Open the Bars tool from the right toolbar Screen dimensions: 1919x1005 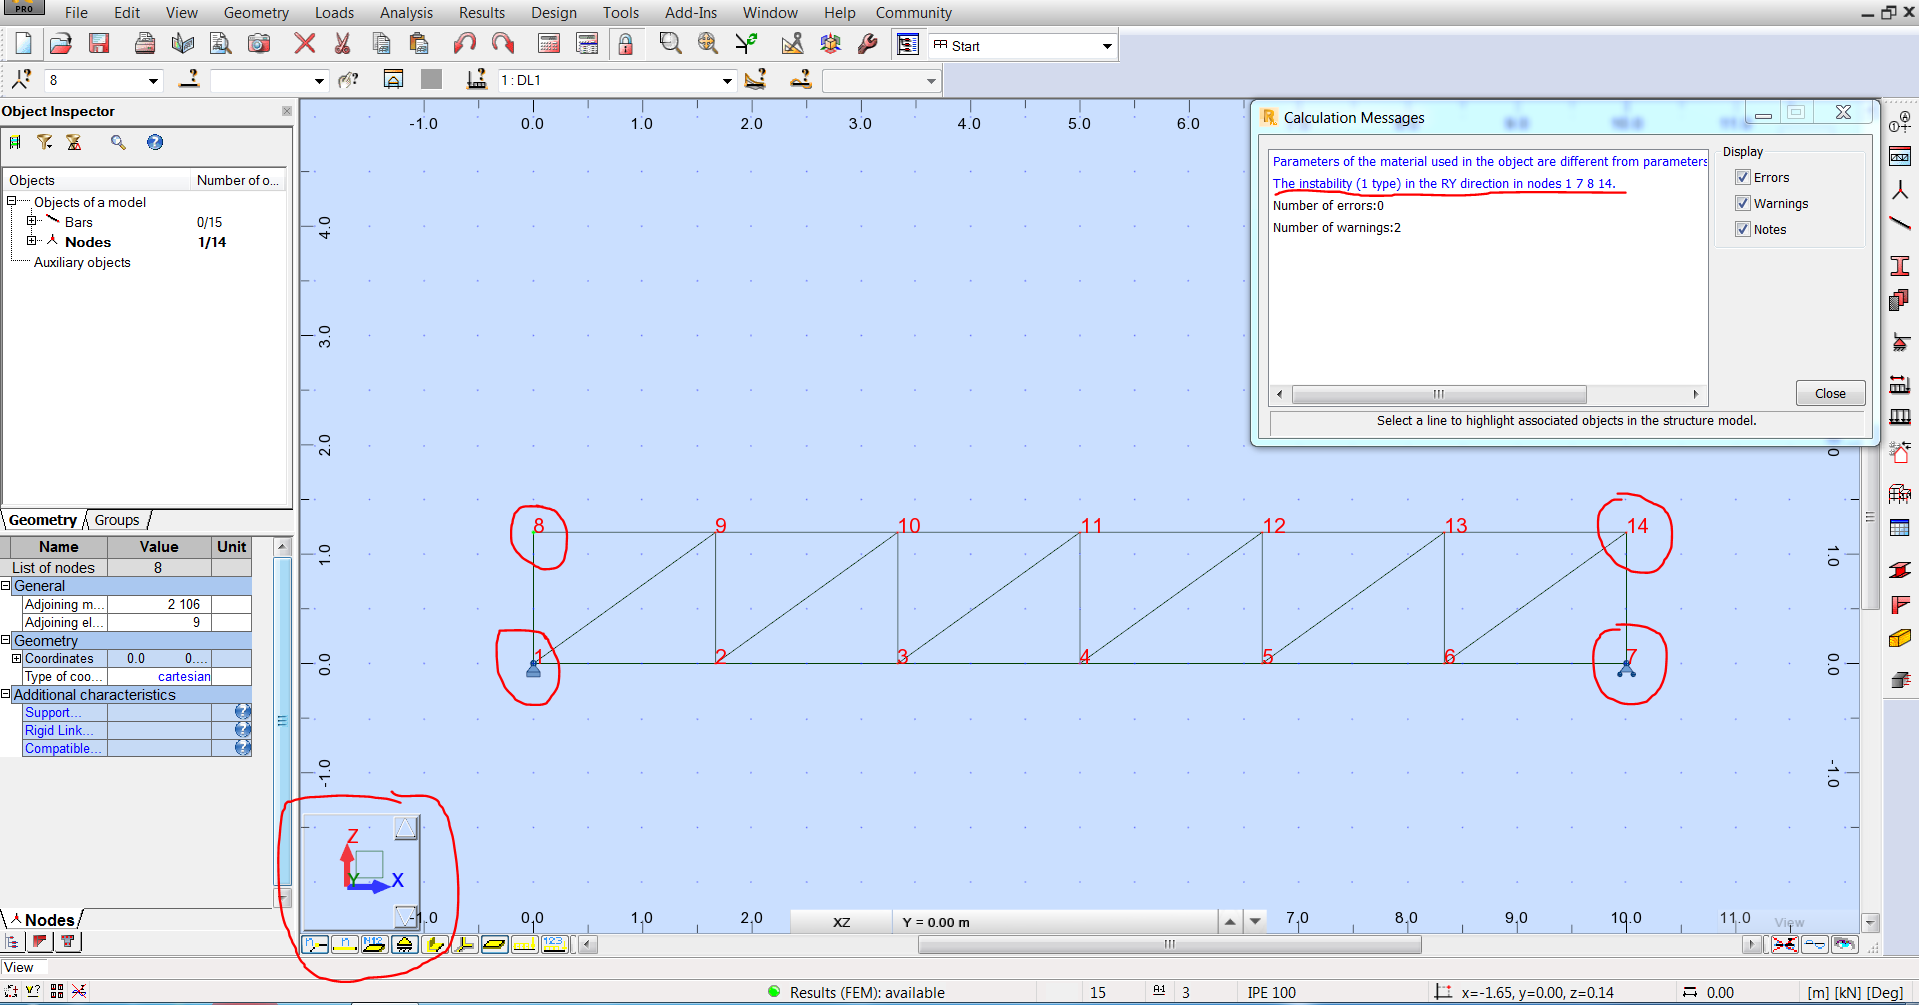tap(1902, 222)
